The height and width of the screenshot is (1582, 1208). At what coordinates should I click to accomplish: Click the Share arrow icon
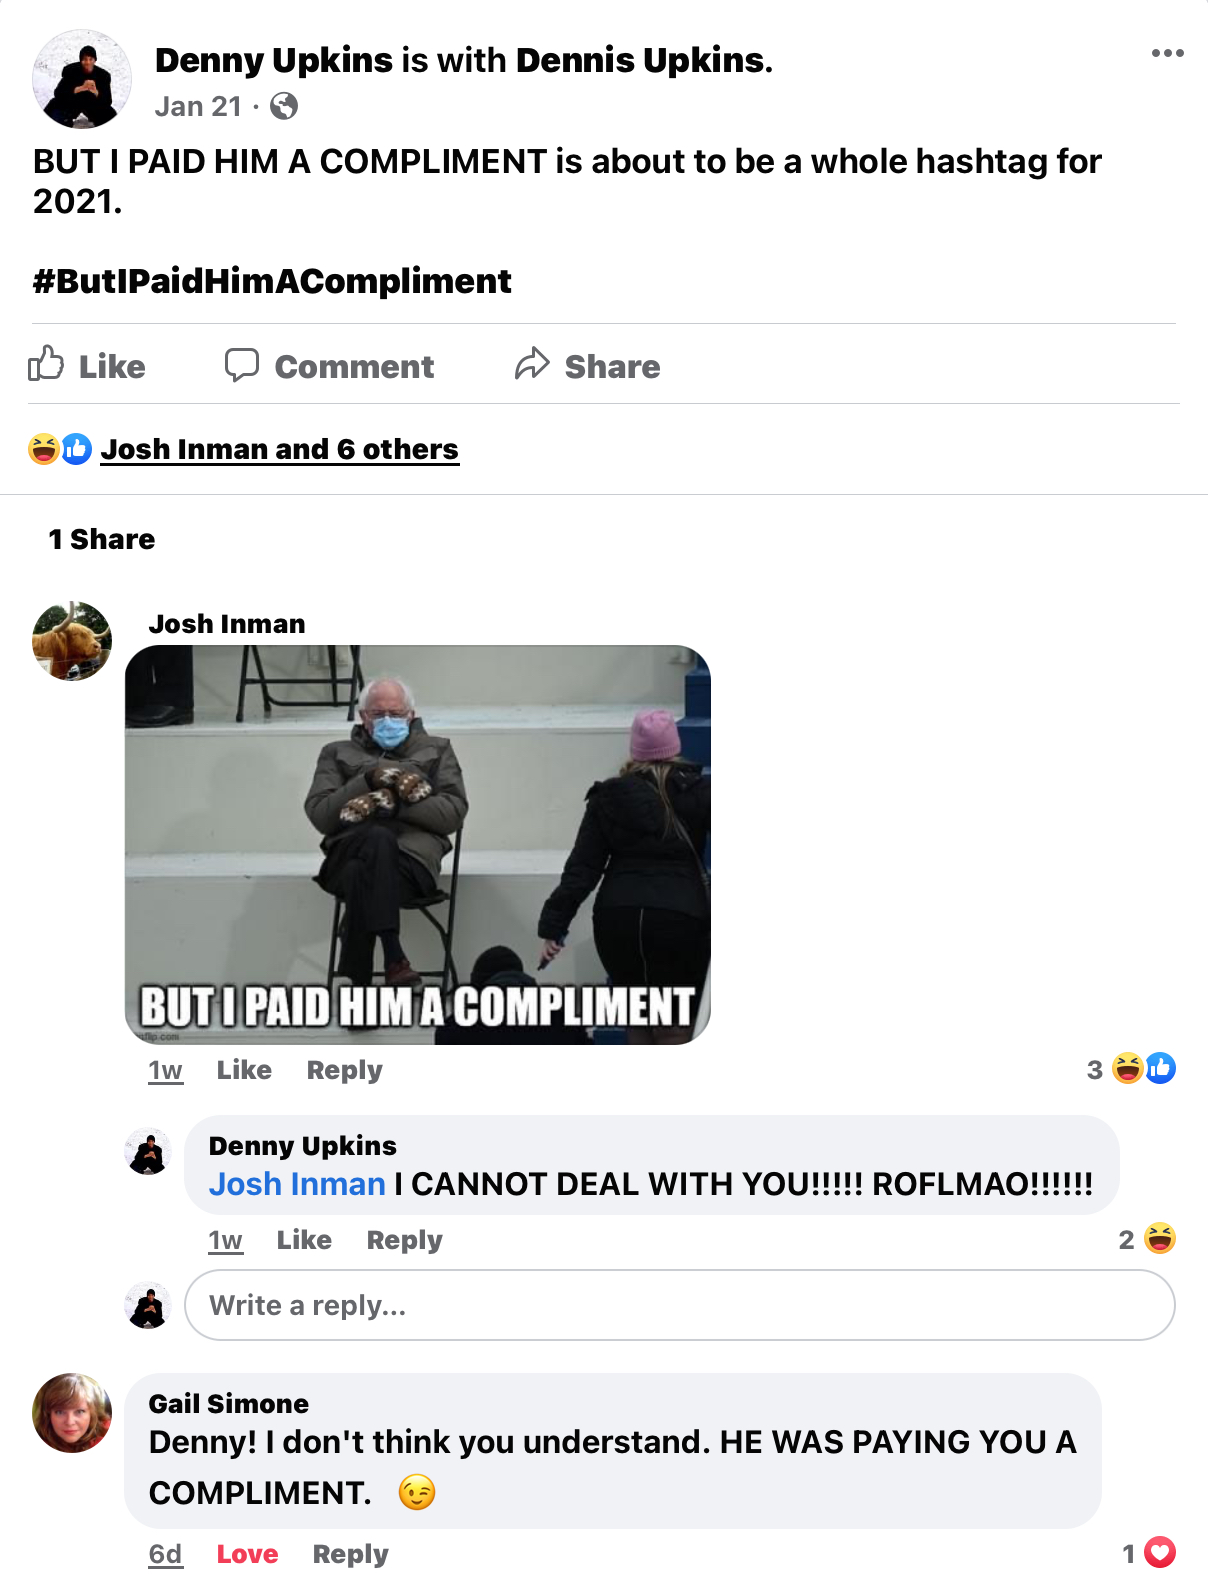click(532, 364)
